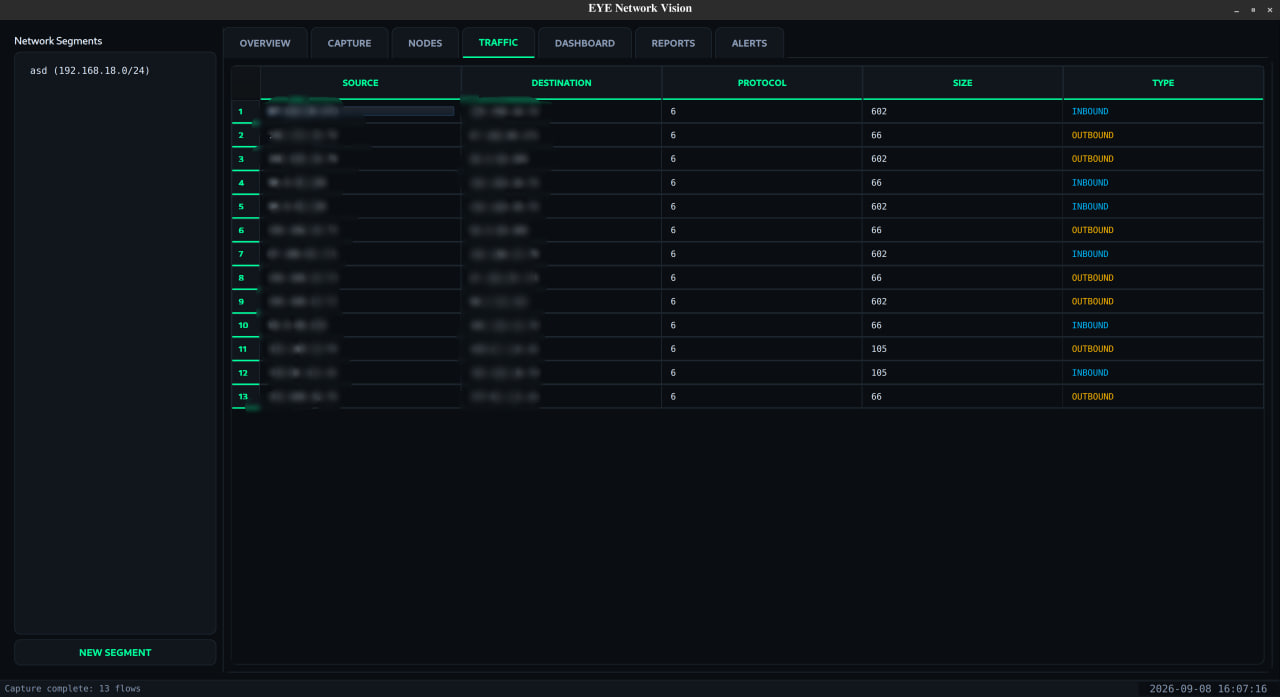
Task: Click the New Segment button
Action: click(x=115, y=652)
